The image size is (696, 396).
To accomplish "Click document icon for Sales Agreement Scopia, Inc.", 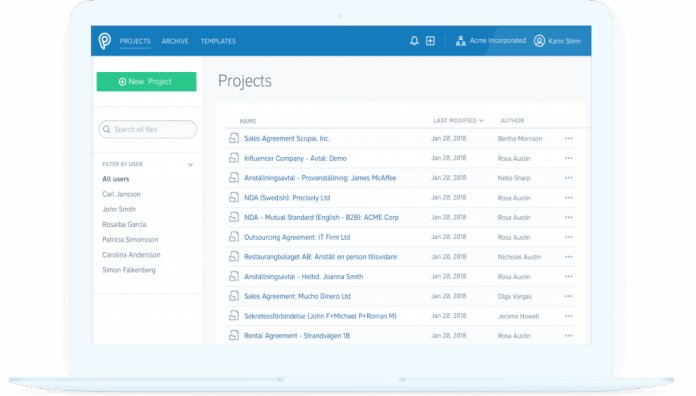I will click(x=234, y=138).
